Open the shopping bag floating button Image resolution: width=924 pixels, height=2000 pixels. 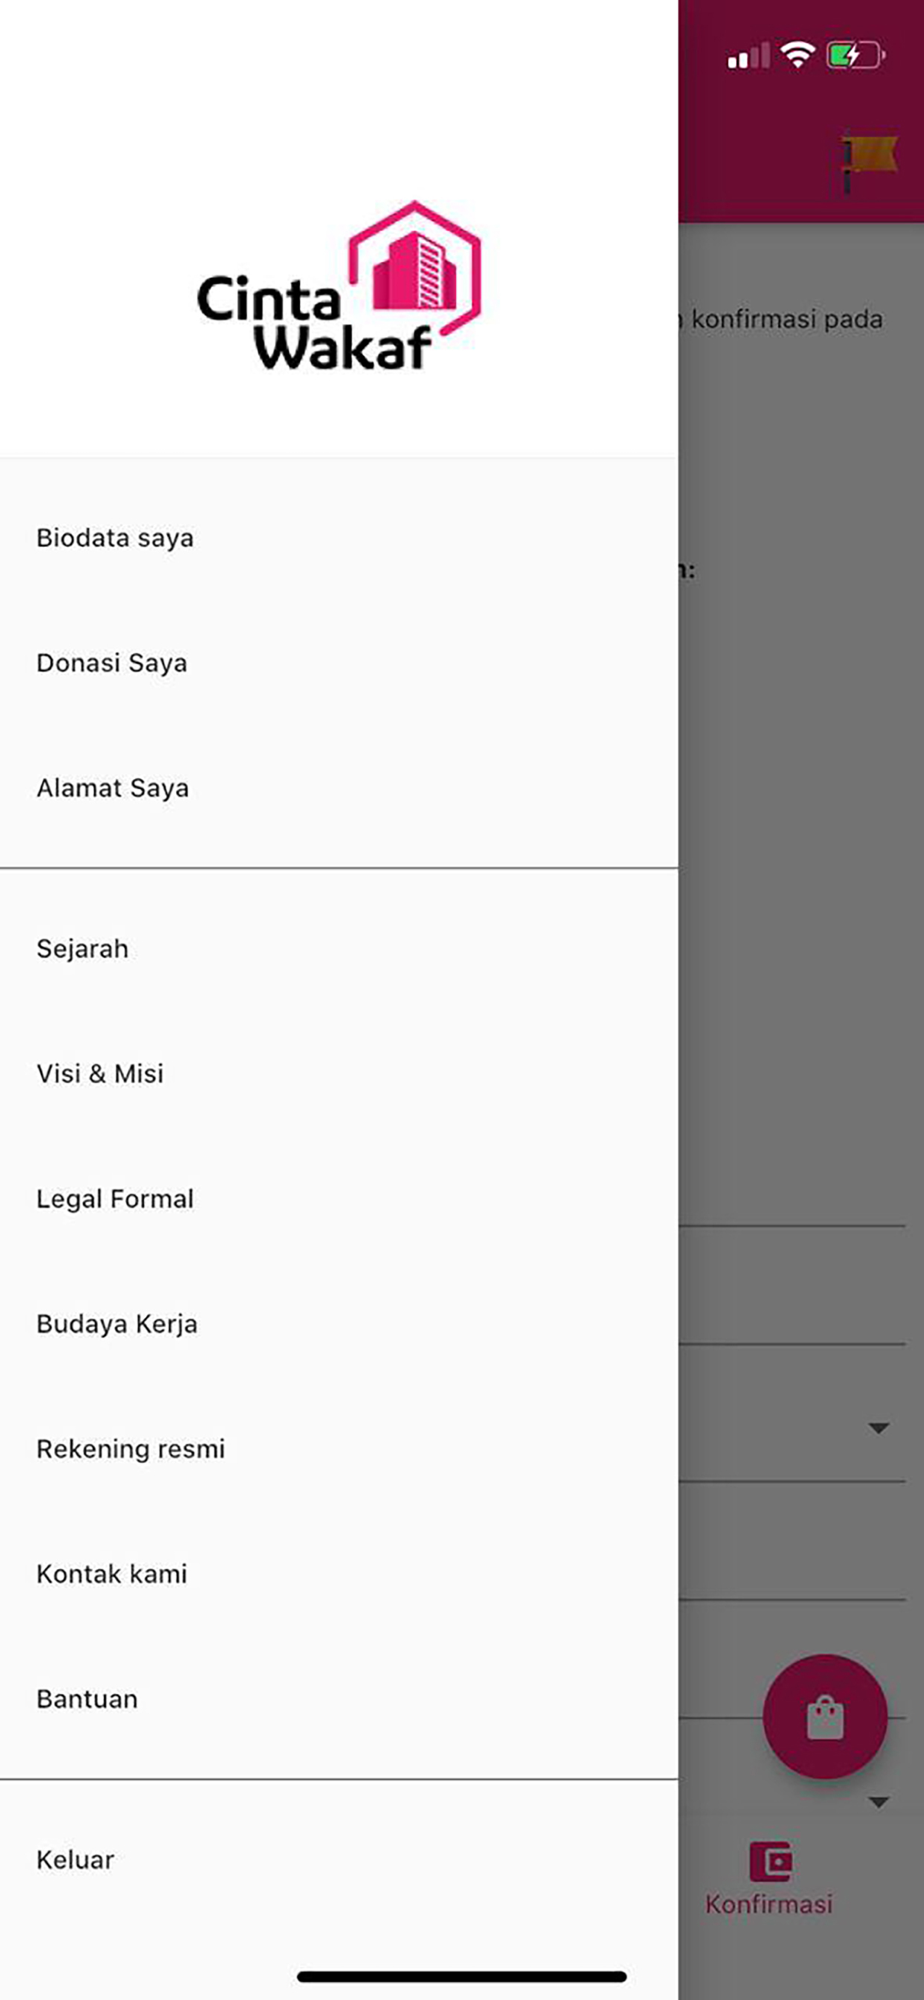click(x=825, y=1717)
